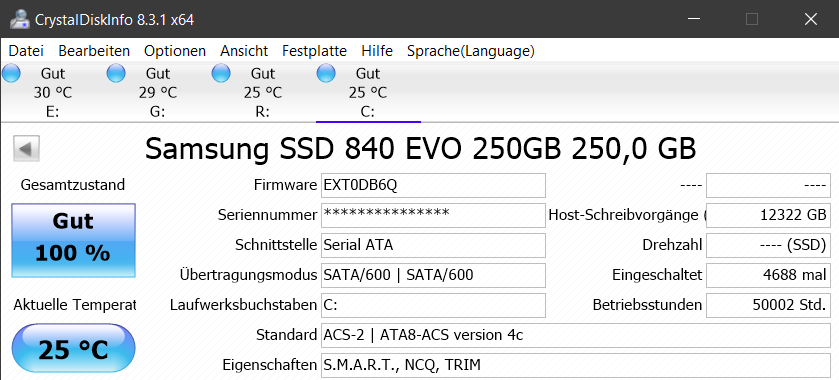Select the blue status orb for drive R:
Screen dimensions: 839x380
point(221,73)
